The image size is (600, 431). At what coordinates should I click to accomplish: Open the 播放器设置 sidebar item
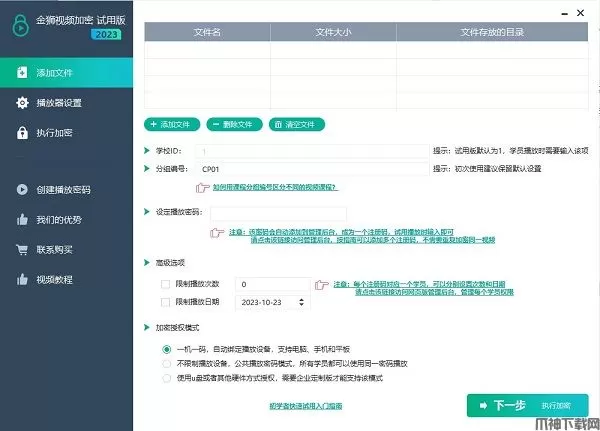[67, 103]
